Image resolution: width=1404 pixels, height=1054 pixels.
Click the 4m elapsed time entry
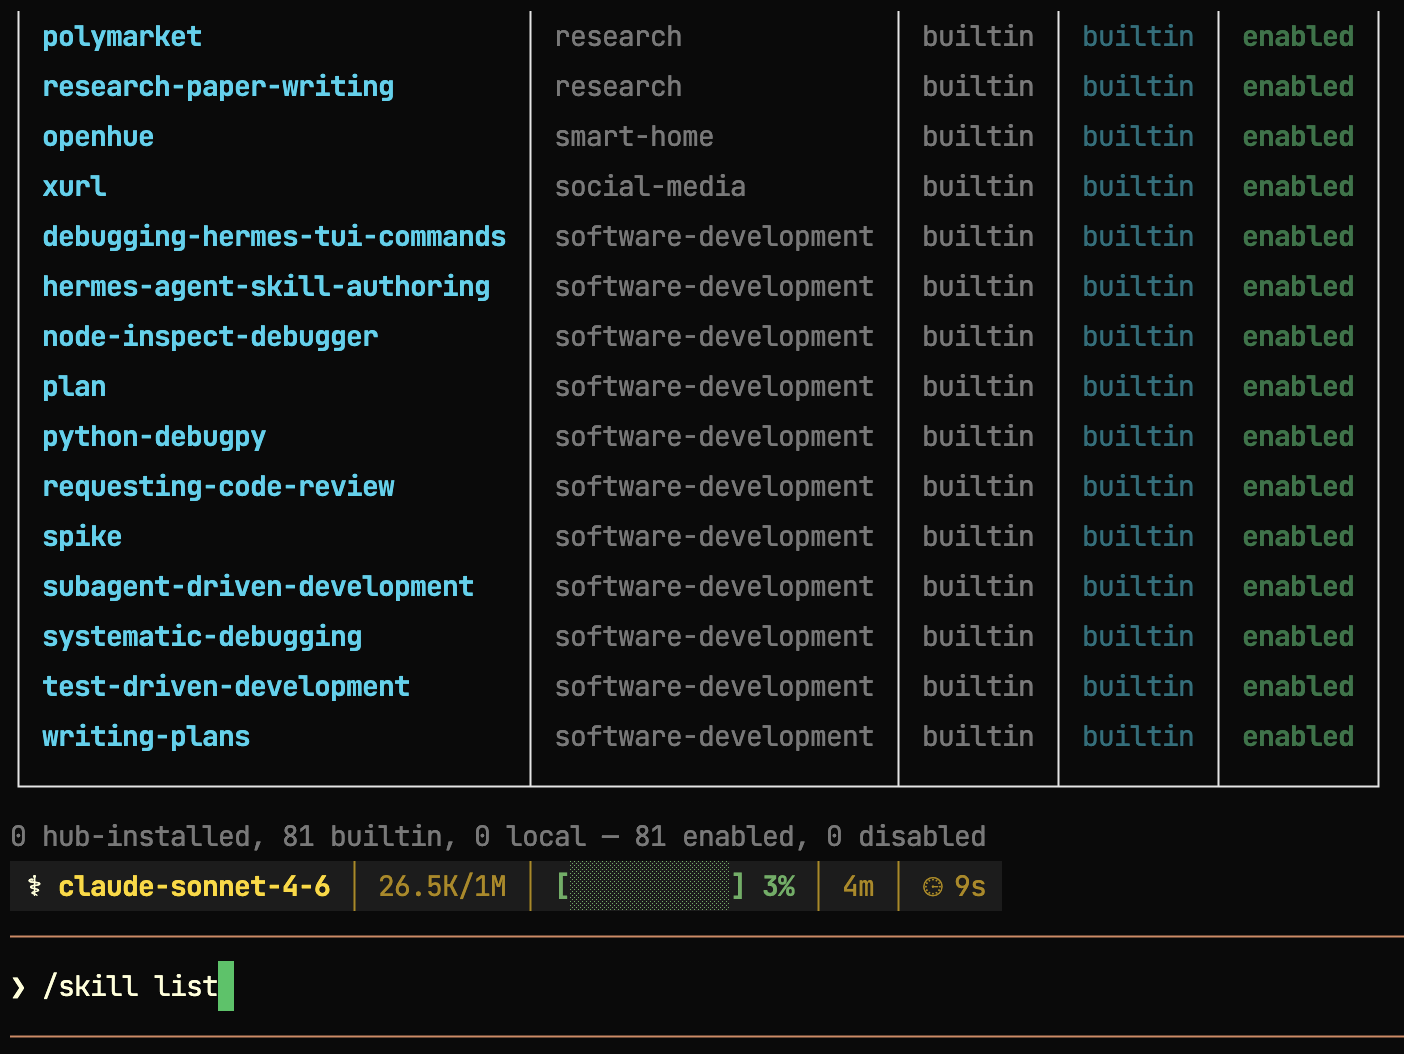point(858,886)
